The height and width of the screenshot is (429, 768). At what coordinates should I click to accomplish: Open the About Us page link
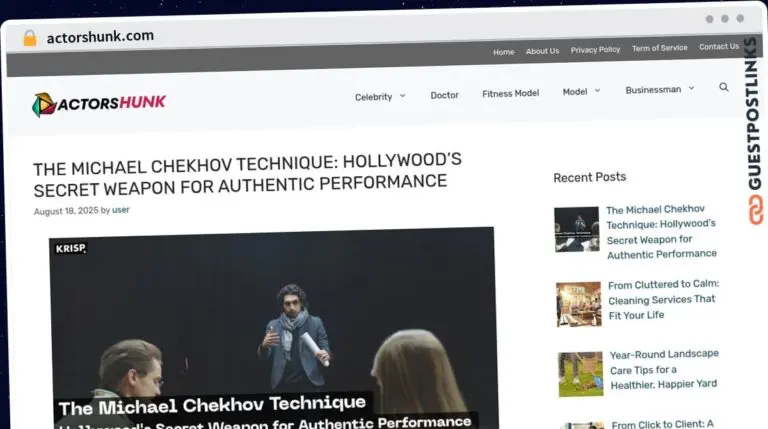point(542,51)
